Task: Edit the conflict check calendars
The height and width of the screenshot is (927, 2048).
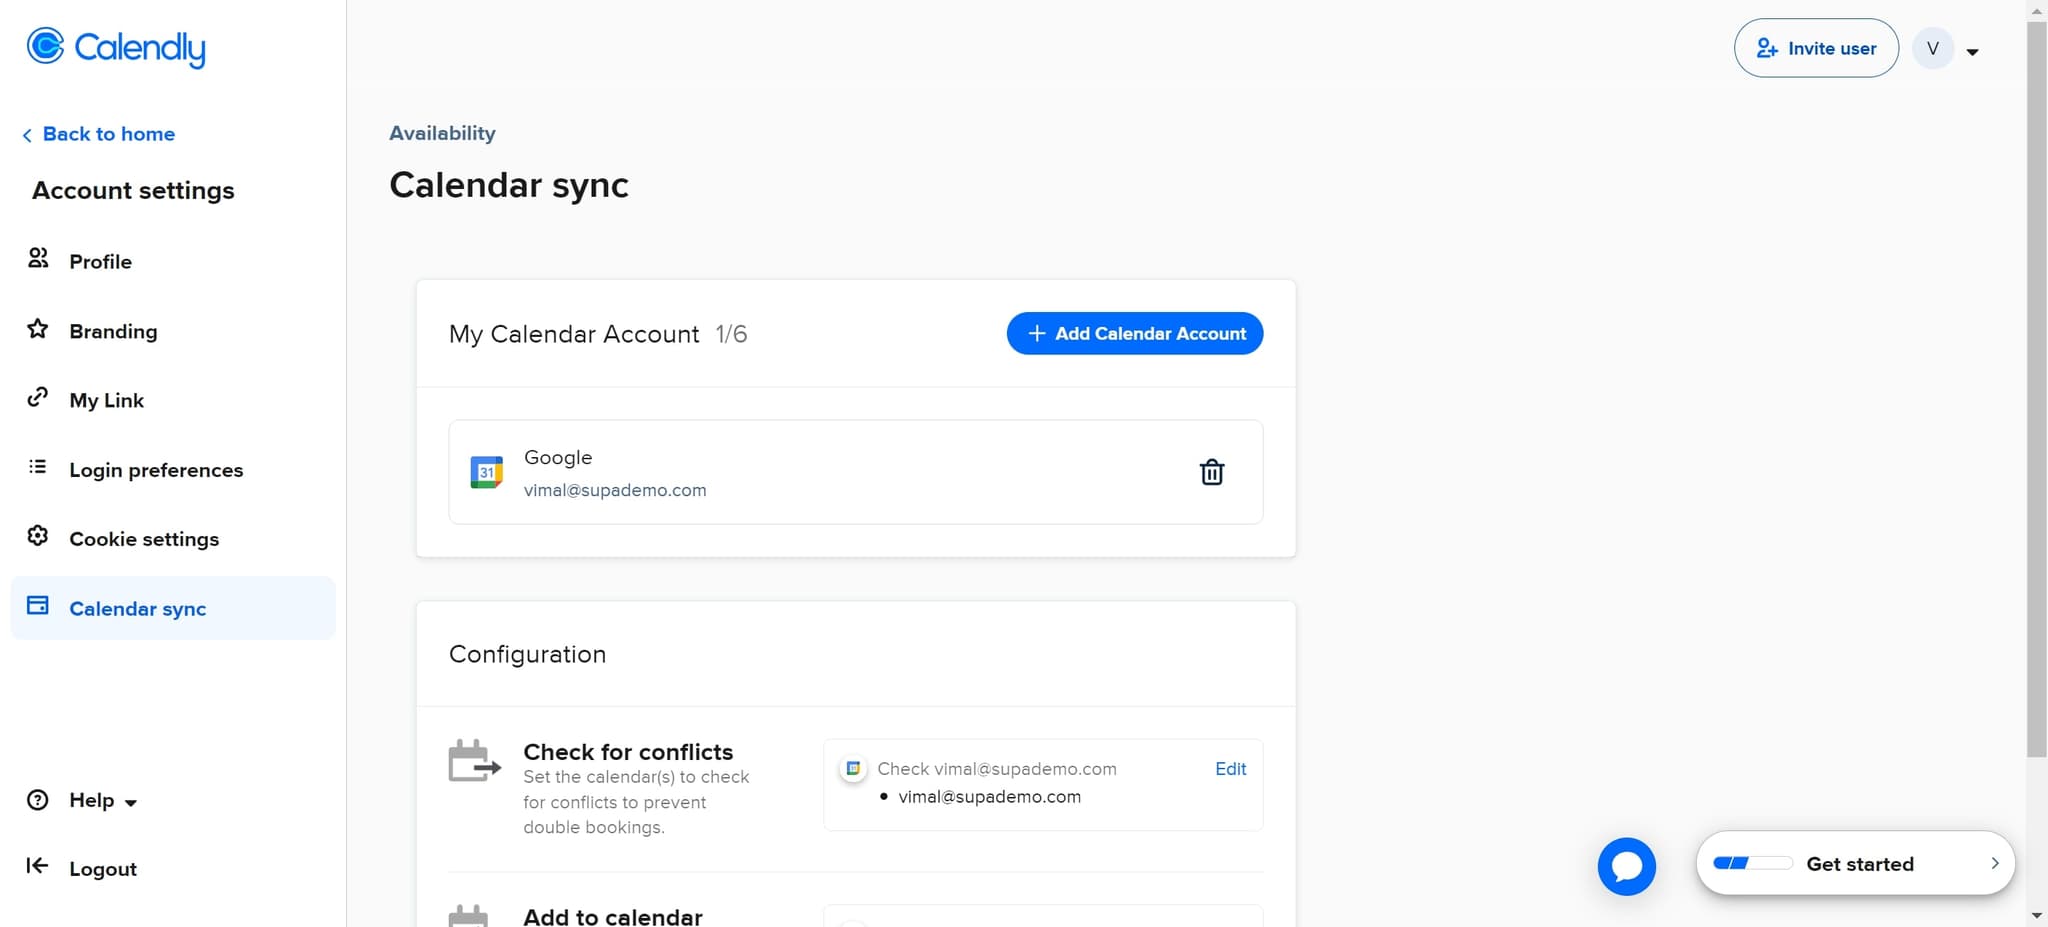Action: coord(1230,768)
